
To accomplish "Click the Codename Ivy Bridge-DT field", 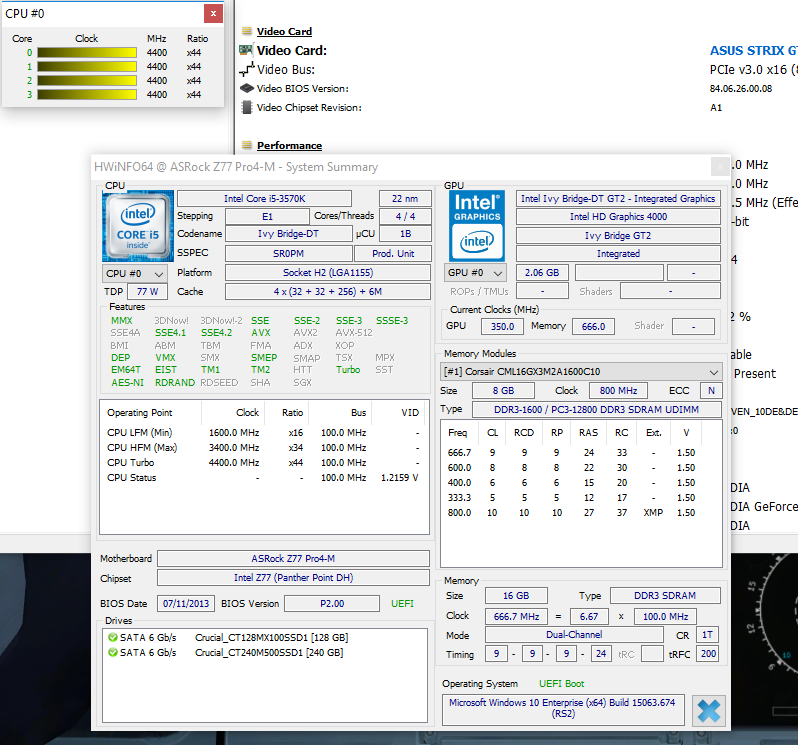I will pos(288,234).
